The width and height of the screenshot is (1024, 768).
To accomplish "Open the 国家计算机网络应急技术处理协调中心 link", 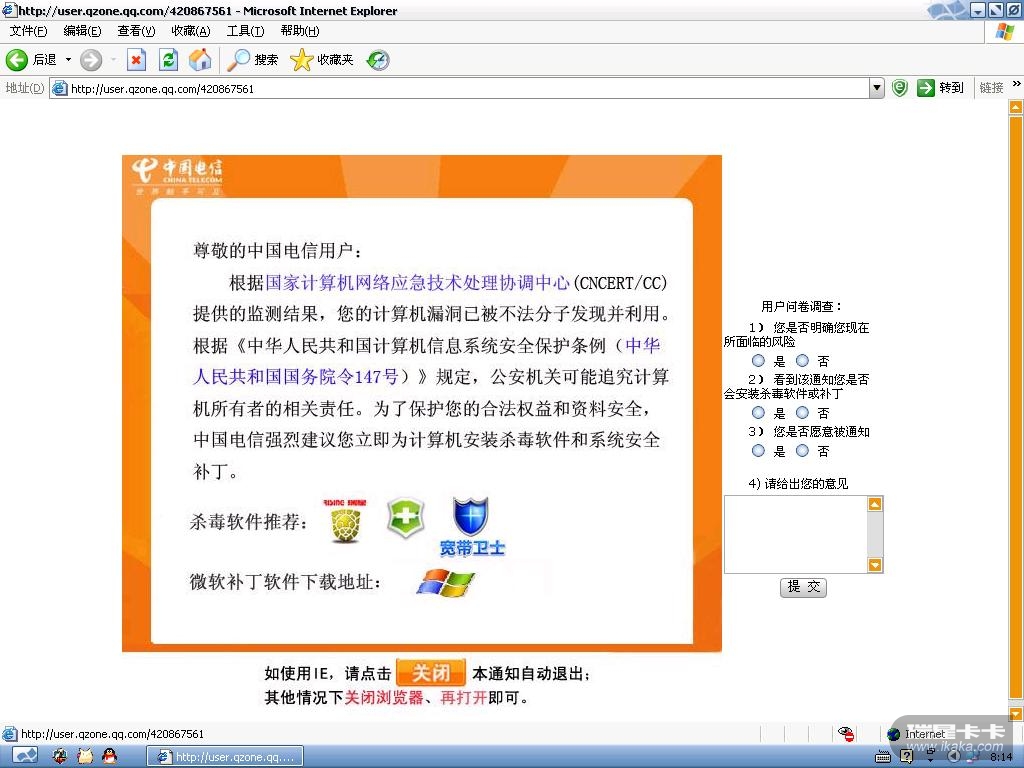I will pyautogui.click(x=417, y=283).
